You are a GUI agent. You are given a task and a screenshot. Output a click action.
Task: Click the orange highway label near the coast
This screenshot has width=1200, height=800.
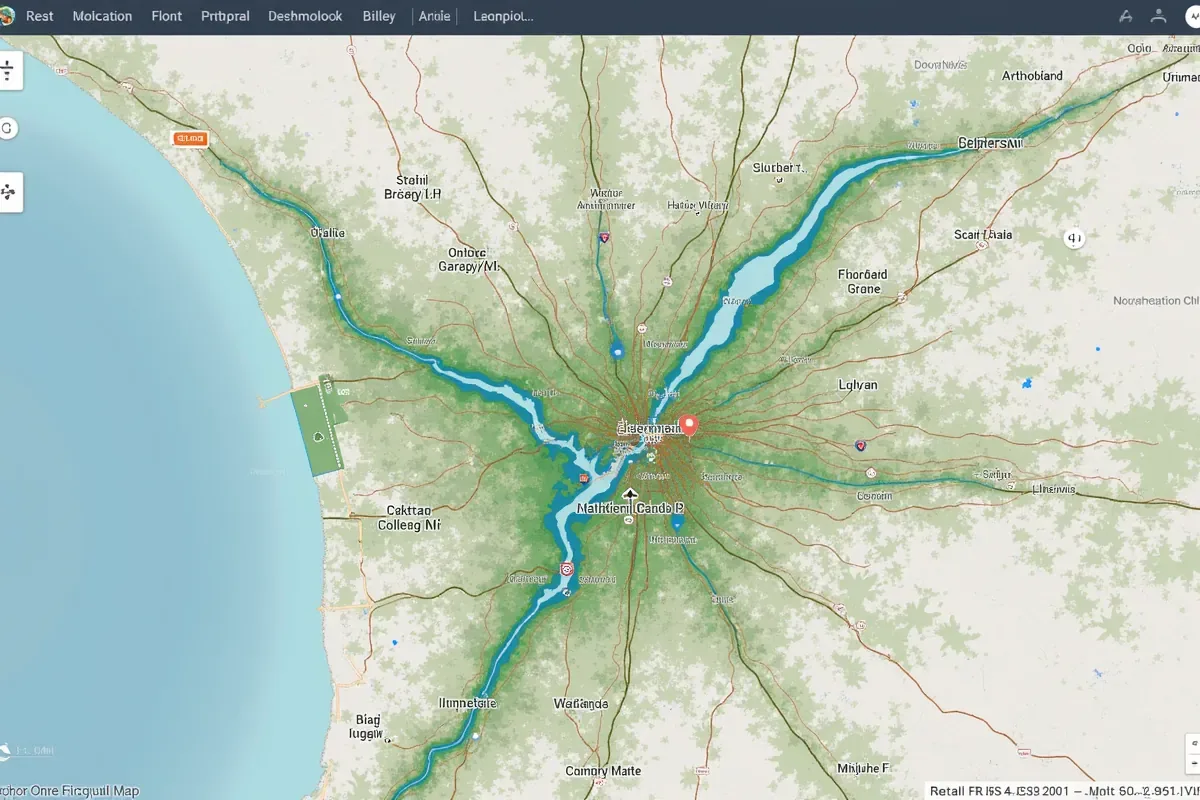[x=189, y=139]
